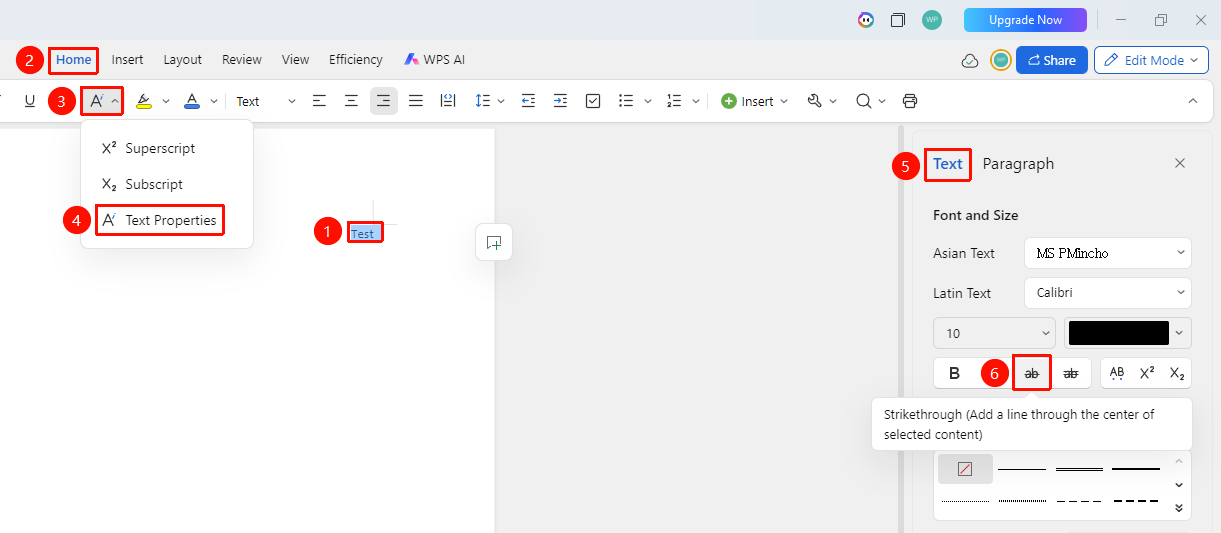This screenshot has height=533, width=1221.
Task: Open the WPS AI tab
Action: point(435,60)
